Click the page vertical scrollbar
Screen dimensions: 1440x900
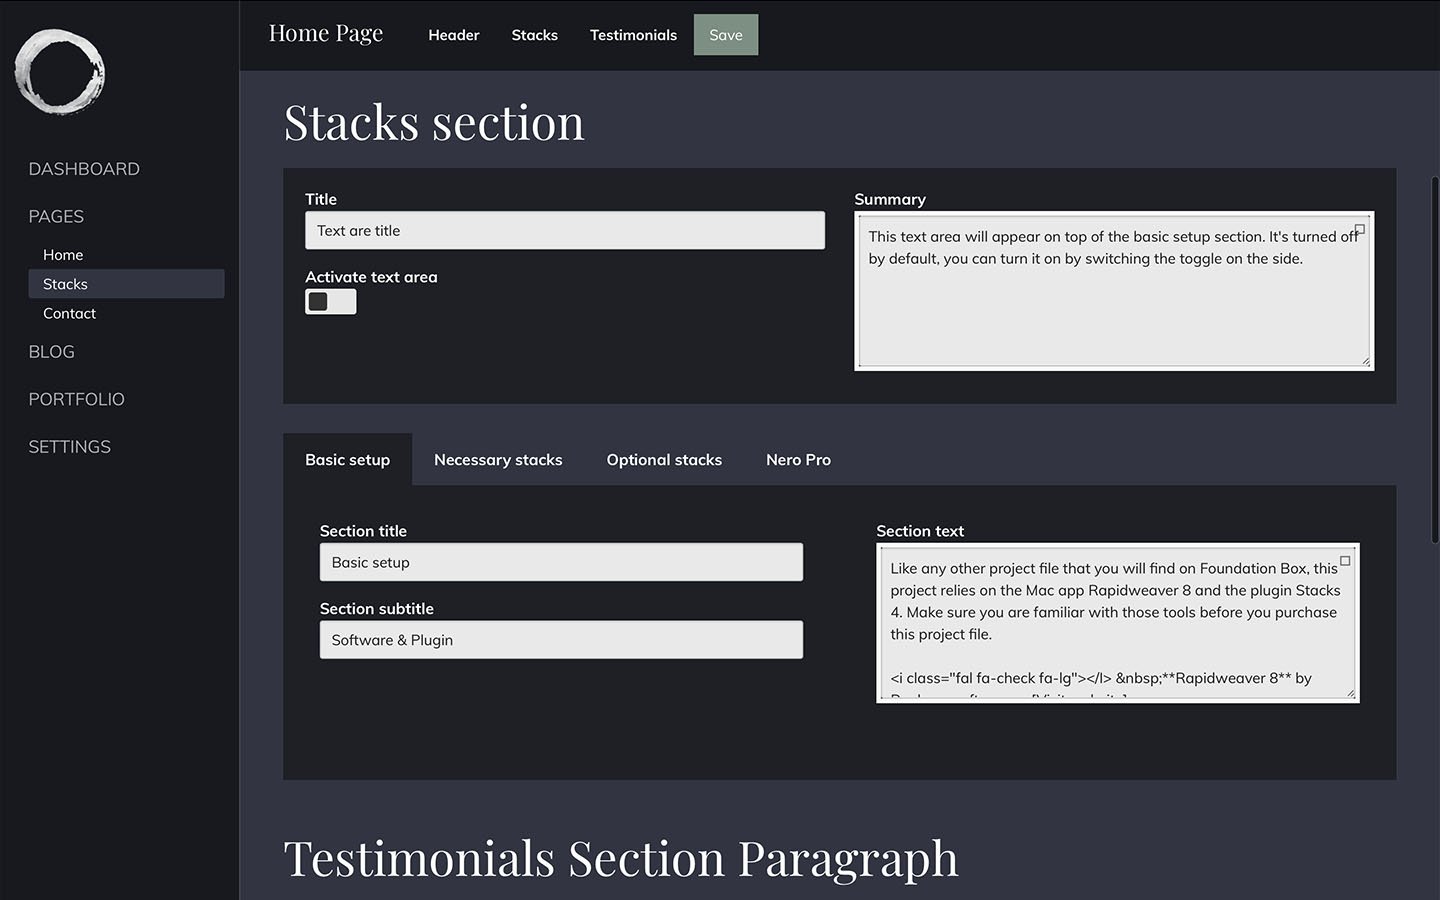[1435, 360]
